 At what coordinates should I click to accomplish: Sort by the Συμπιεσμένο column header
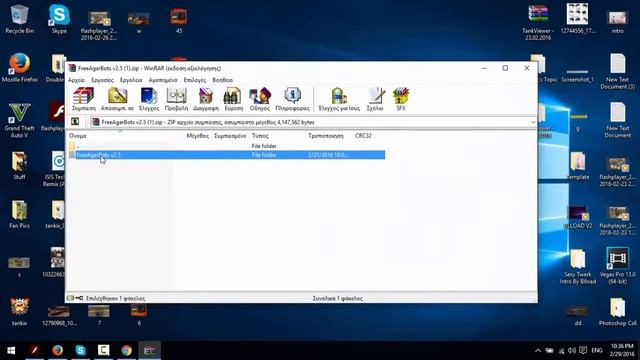tap(230, 136)
